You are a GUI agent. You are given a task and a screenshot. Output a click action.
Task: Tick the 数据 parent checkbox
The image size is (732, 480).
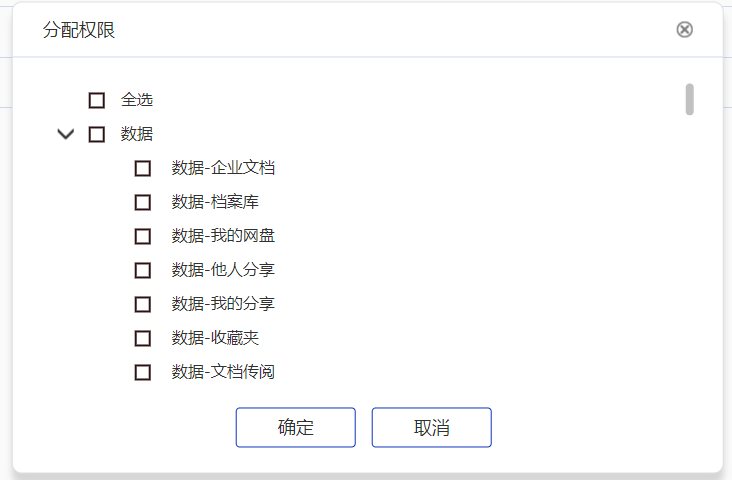coord(97,134)
